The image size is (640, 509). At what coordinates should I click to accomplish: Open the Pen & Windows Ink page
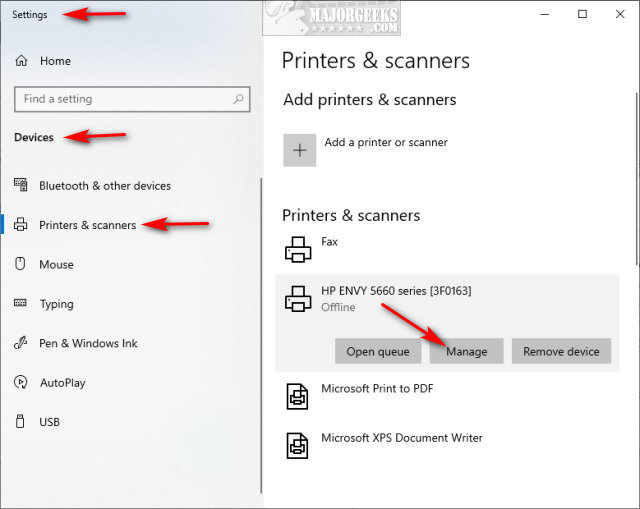point(88,343)
